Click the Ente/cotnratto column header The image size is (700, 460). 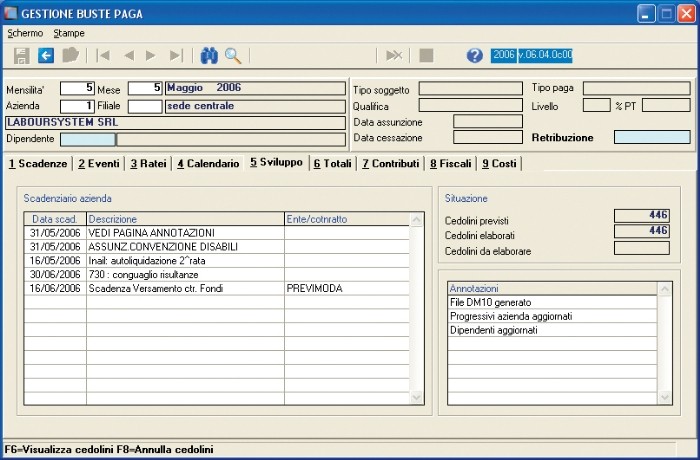pos(347,219)
